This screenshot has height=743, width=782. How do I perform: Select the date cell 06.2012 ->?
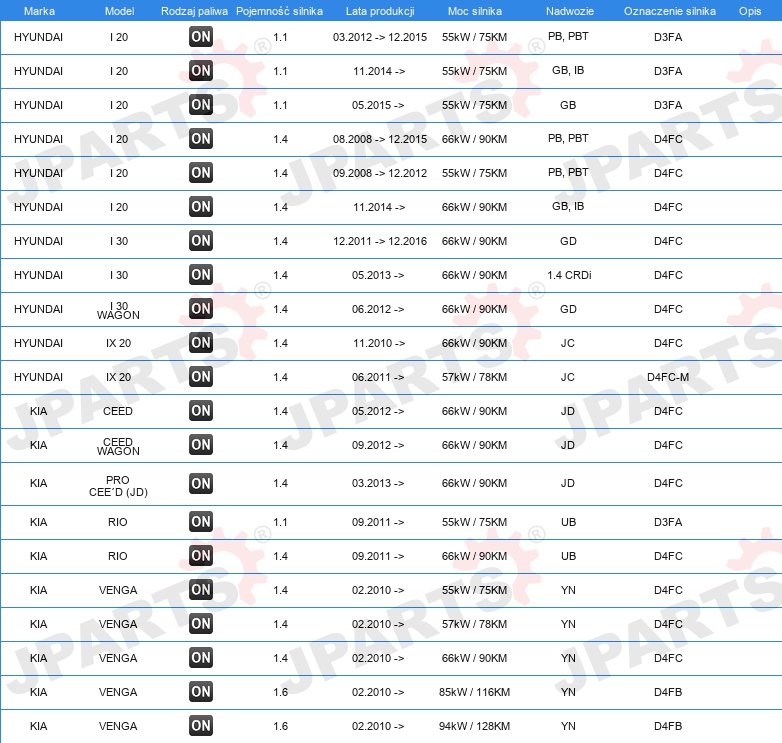point(378,309)
